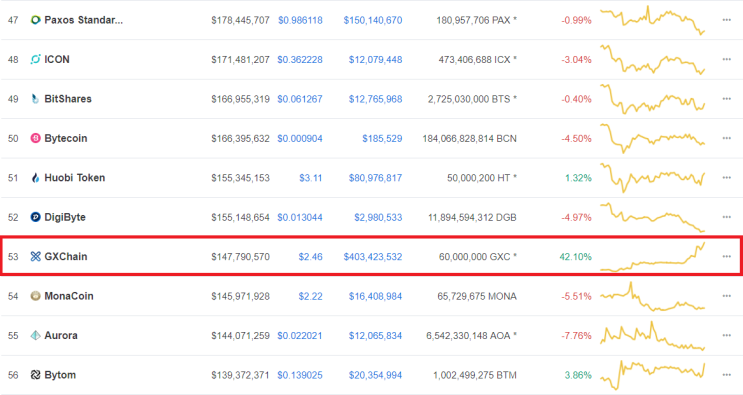Image resolution: width=743 pixels, height=395 pixels.
Task: Open more options for BitShares row
Action: coord(726,99)
